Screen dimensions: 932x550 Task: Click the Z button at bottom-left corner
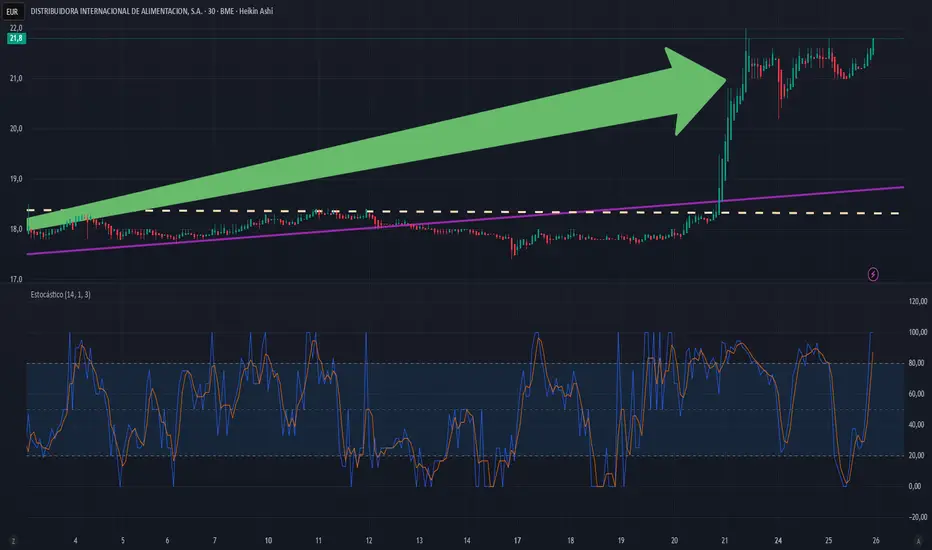point(13,540)
